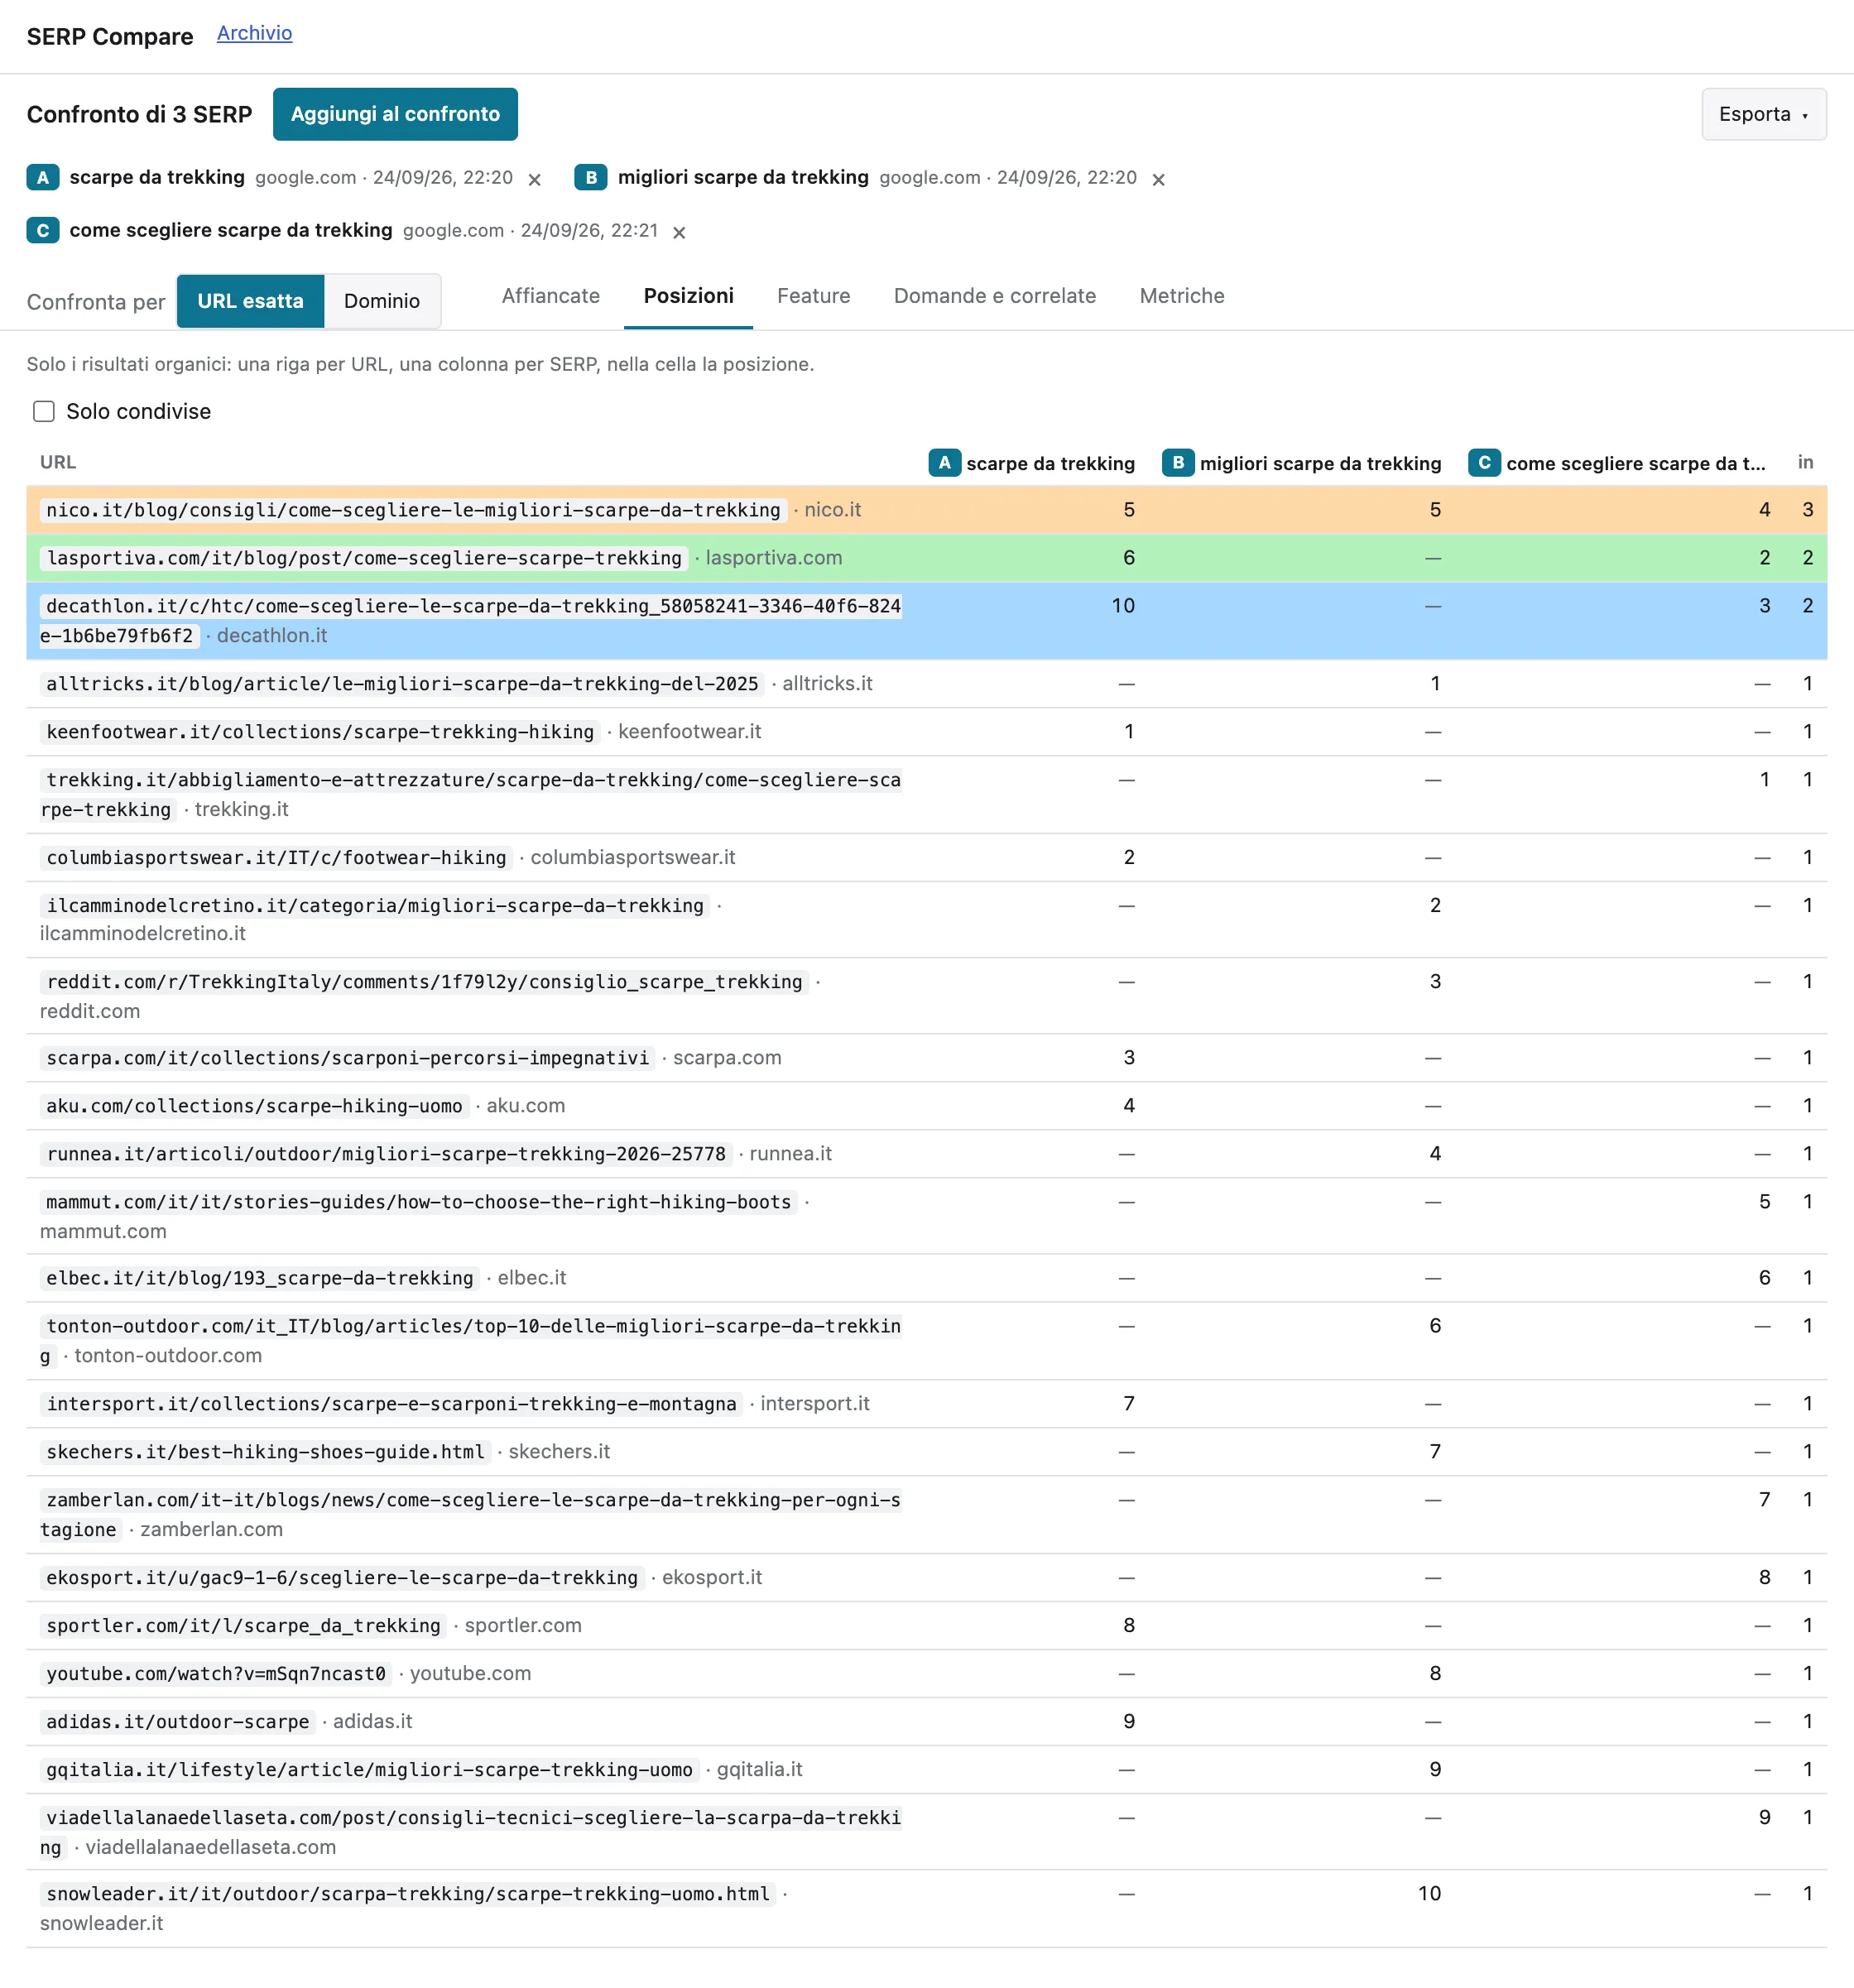
Task: Click the gqitalia.it lifestyle article URL
Action: click(x=369, y=1770)
